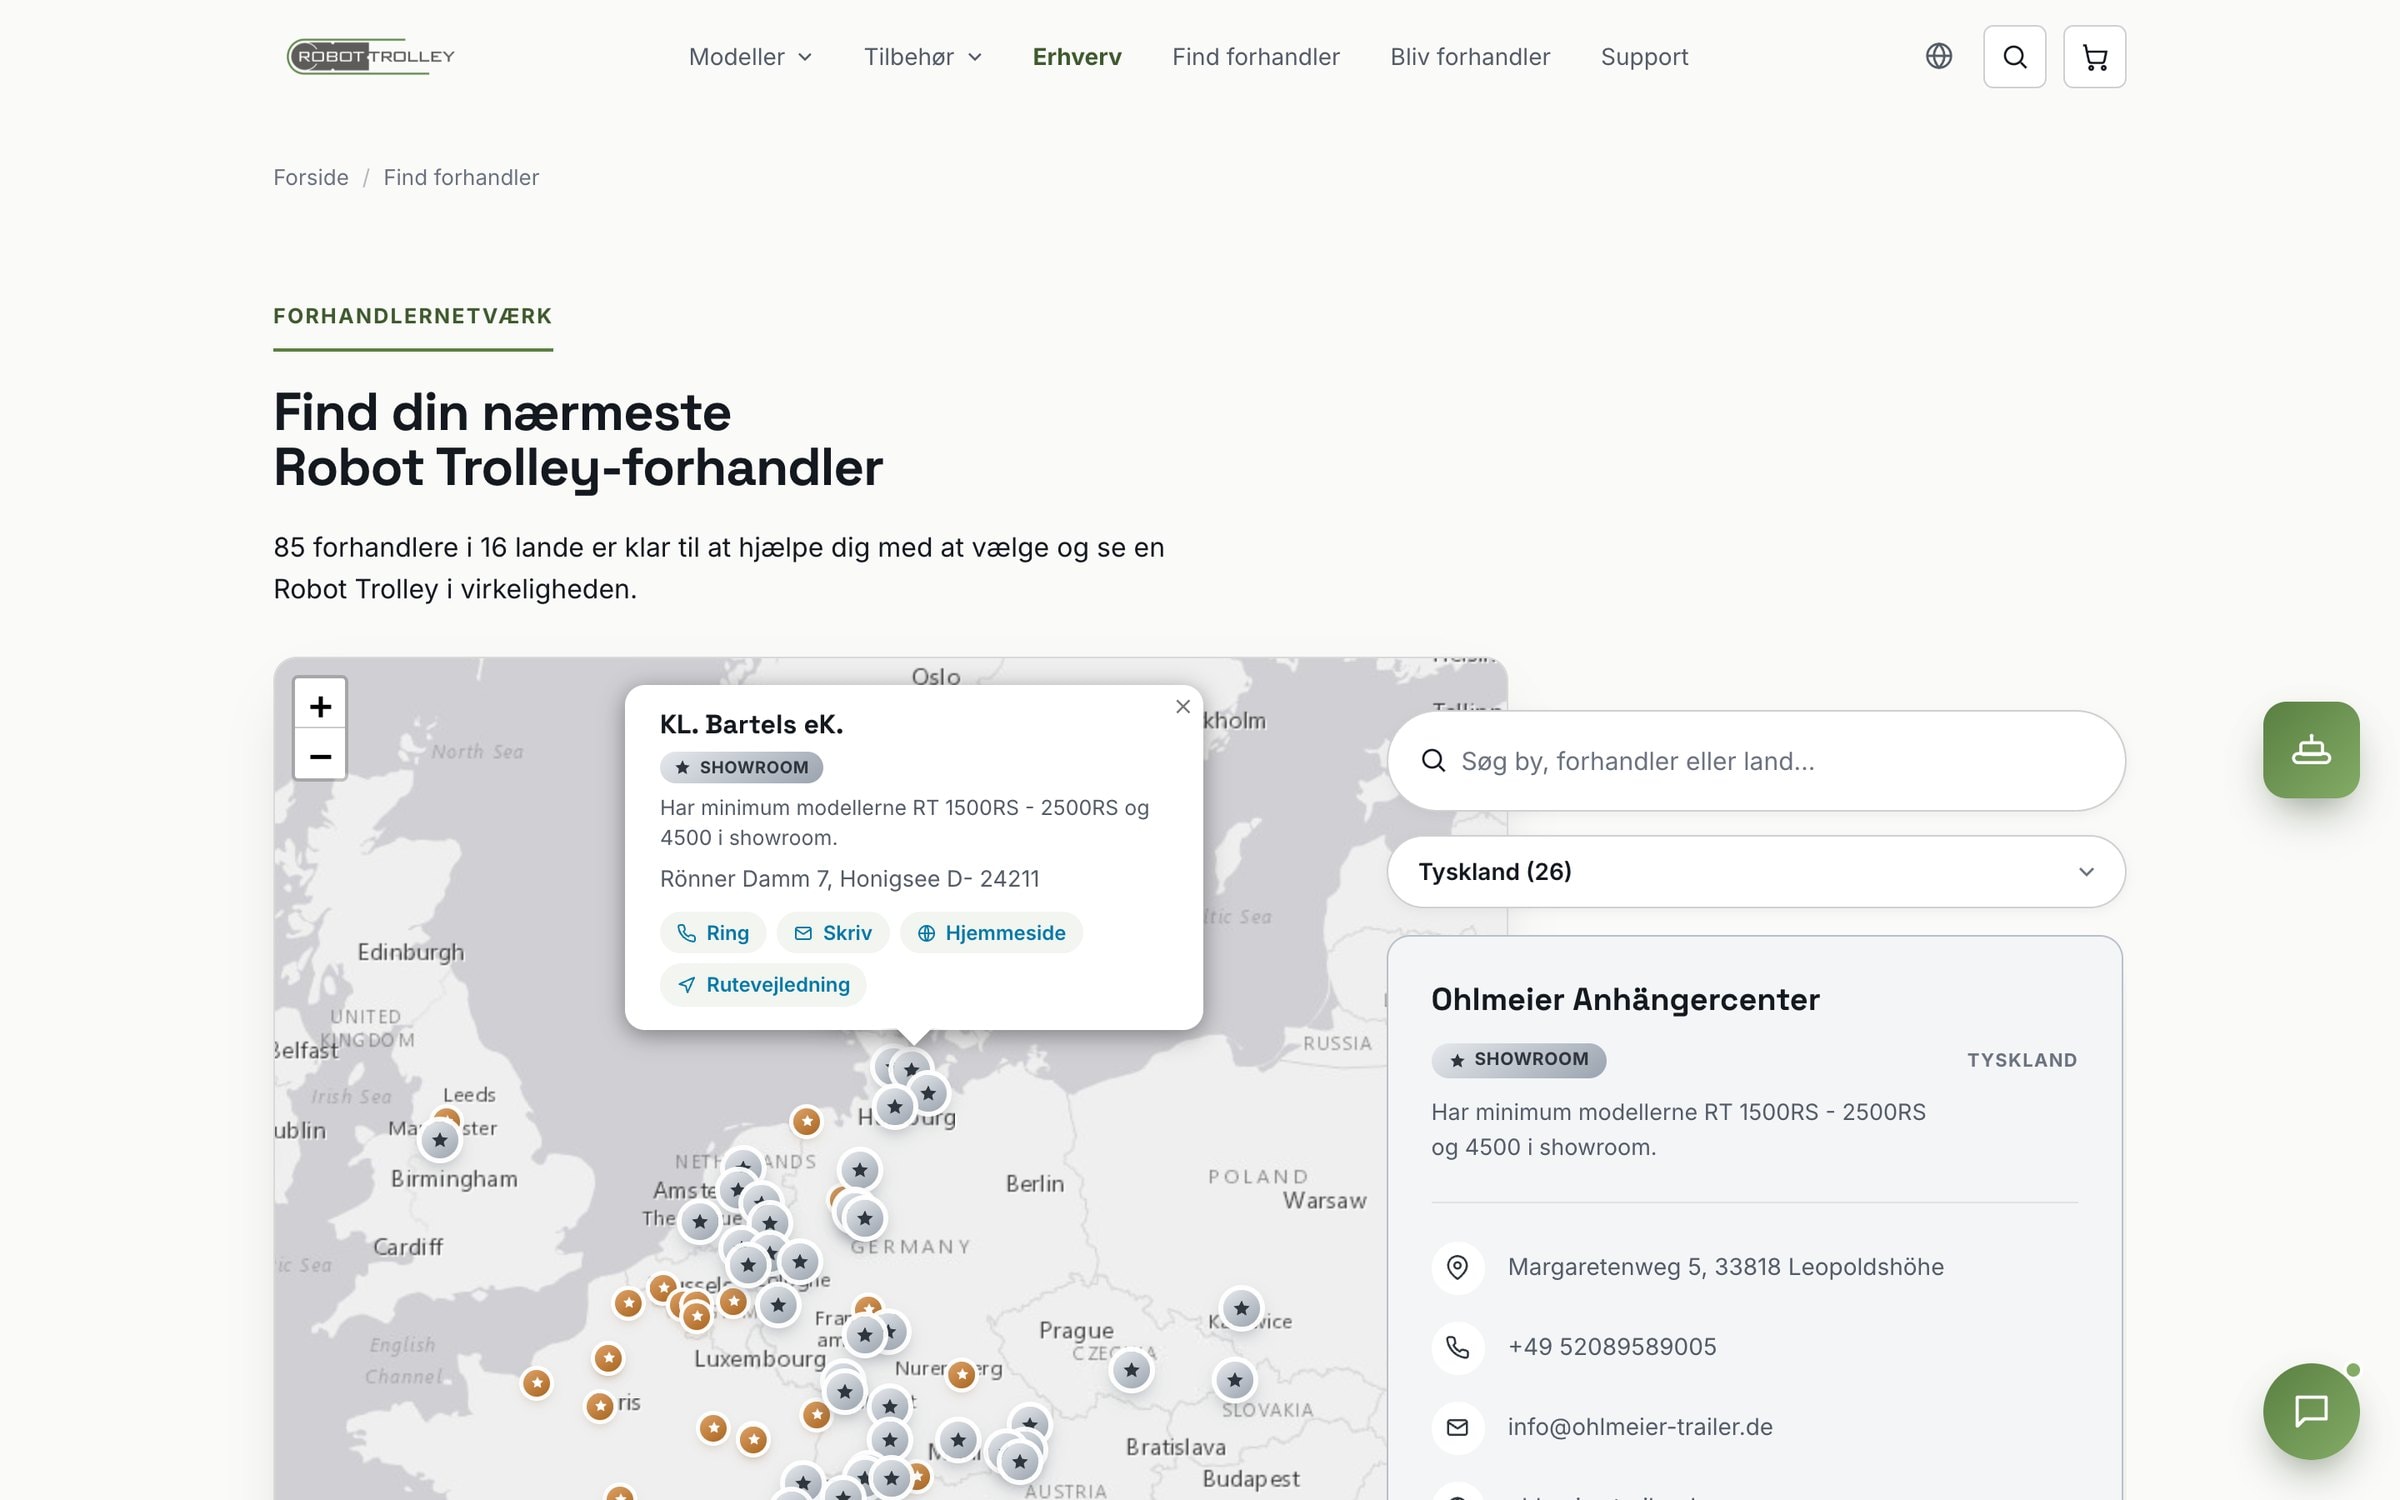Click the map marker near Manchester
Viewport: 2400px width, 1500px height.
tap(439, 1140)
